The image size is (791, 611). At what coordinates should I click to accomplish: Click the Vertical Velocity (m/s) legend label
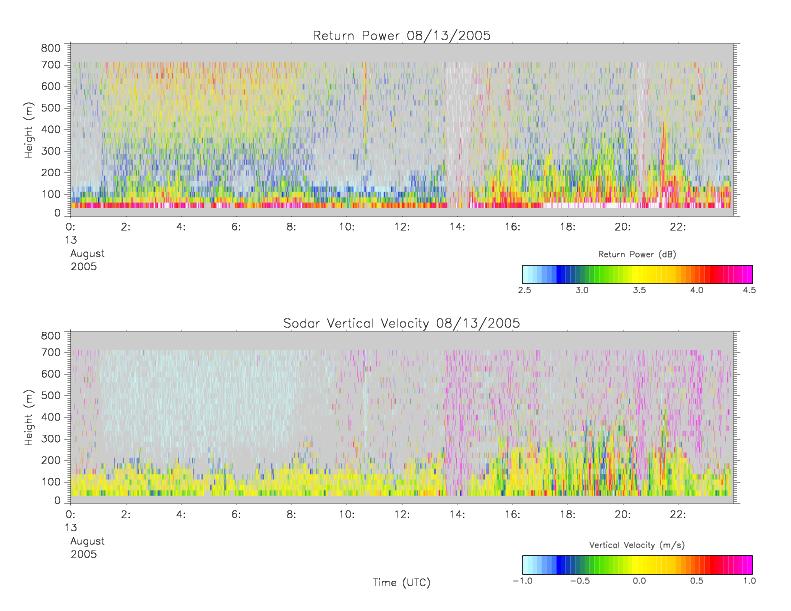pos(637,545)
